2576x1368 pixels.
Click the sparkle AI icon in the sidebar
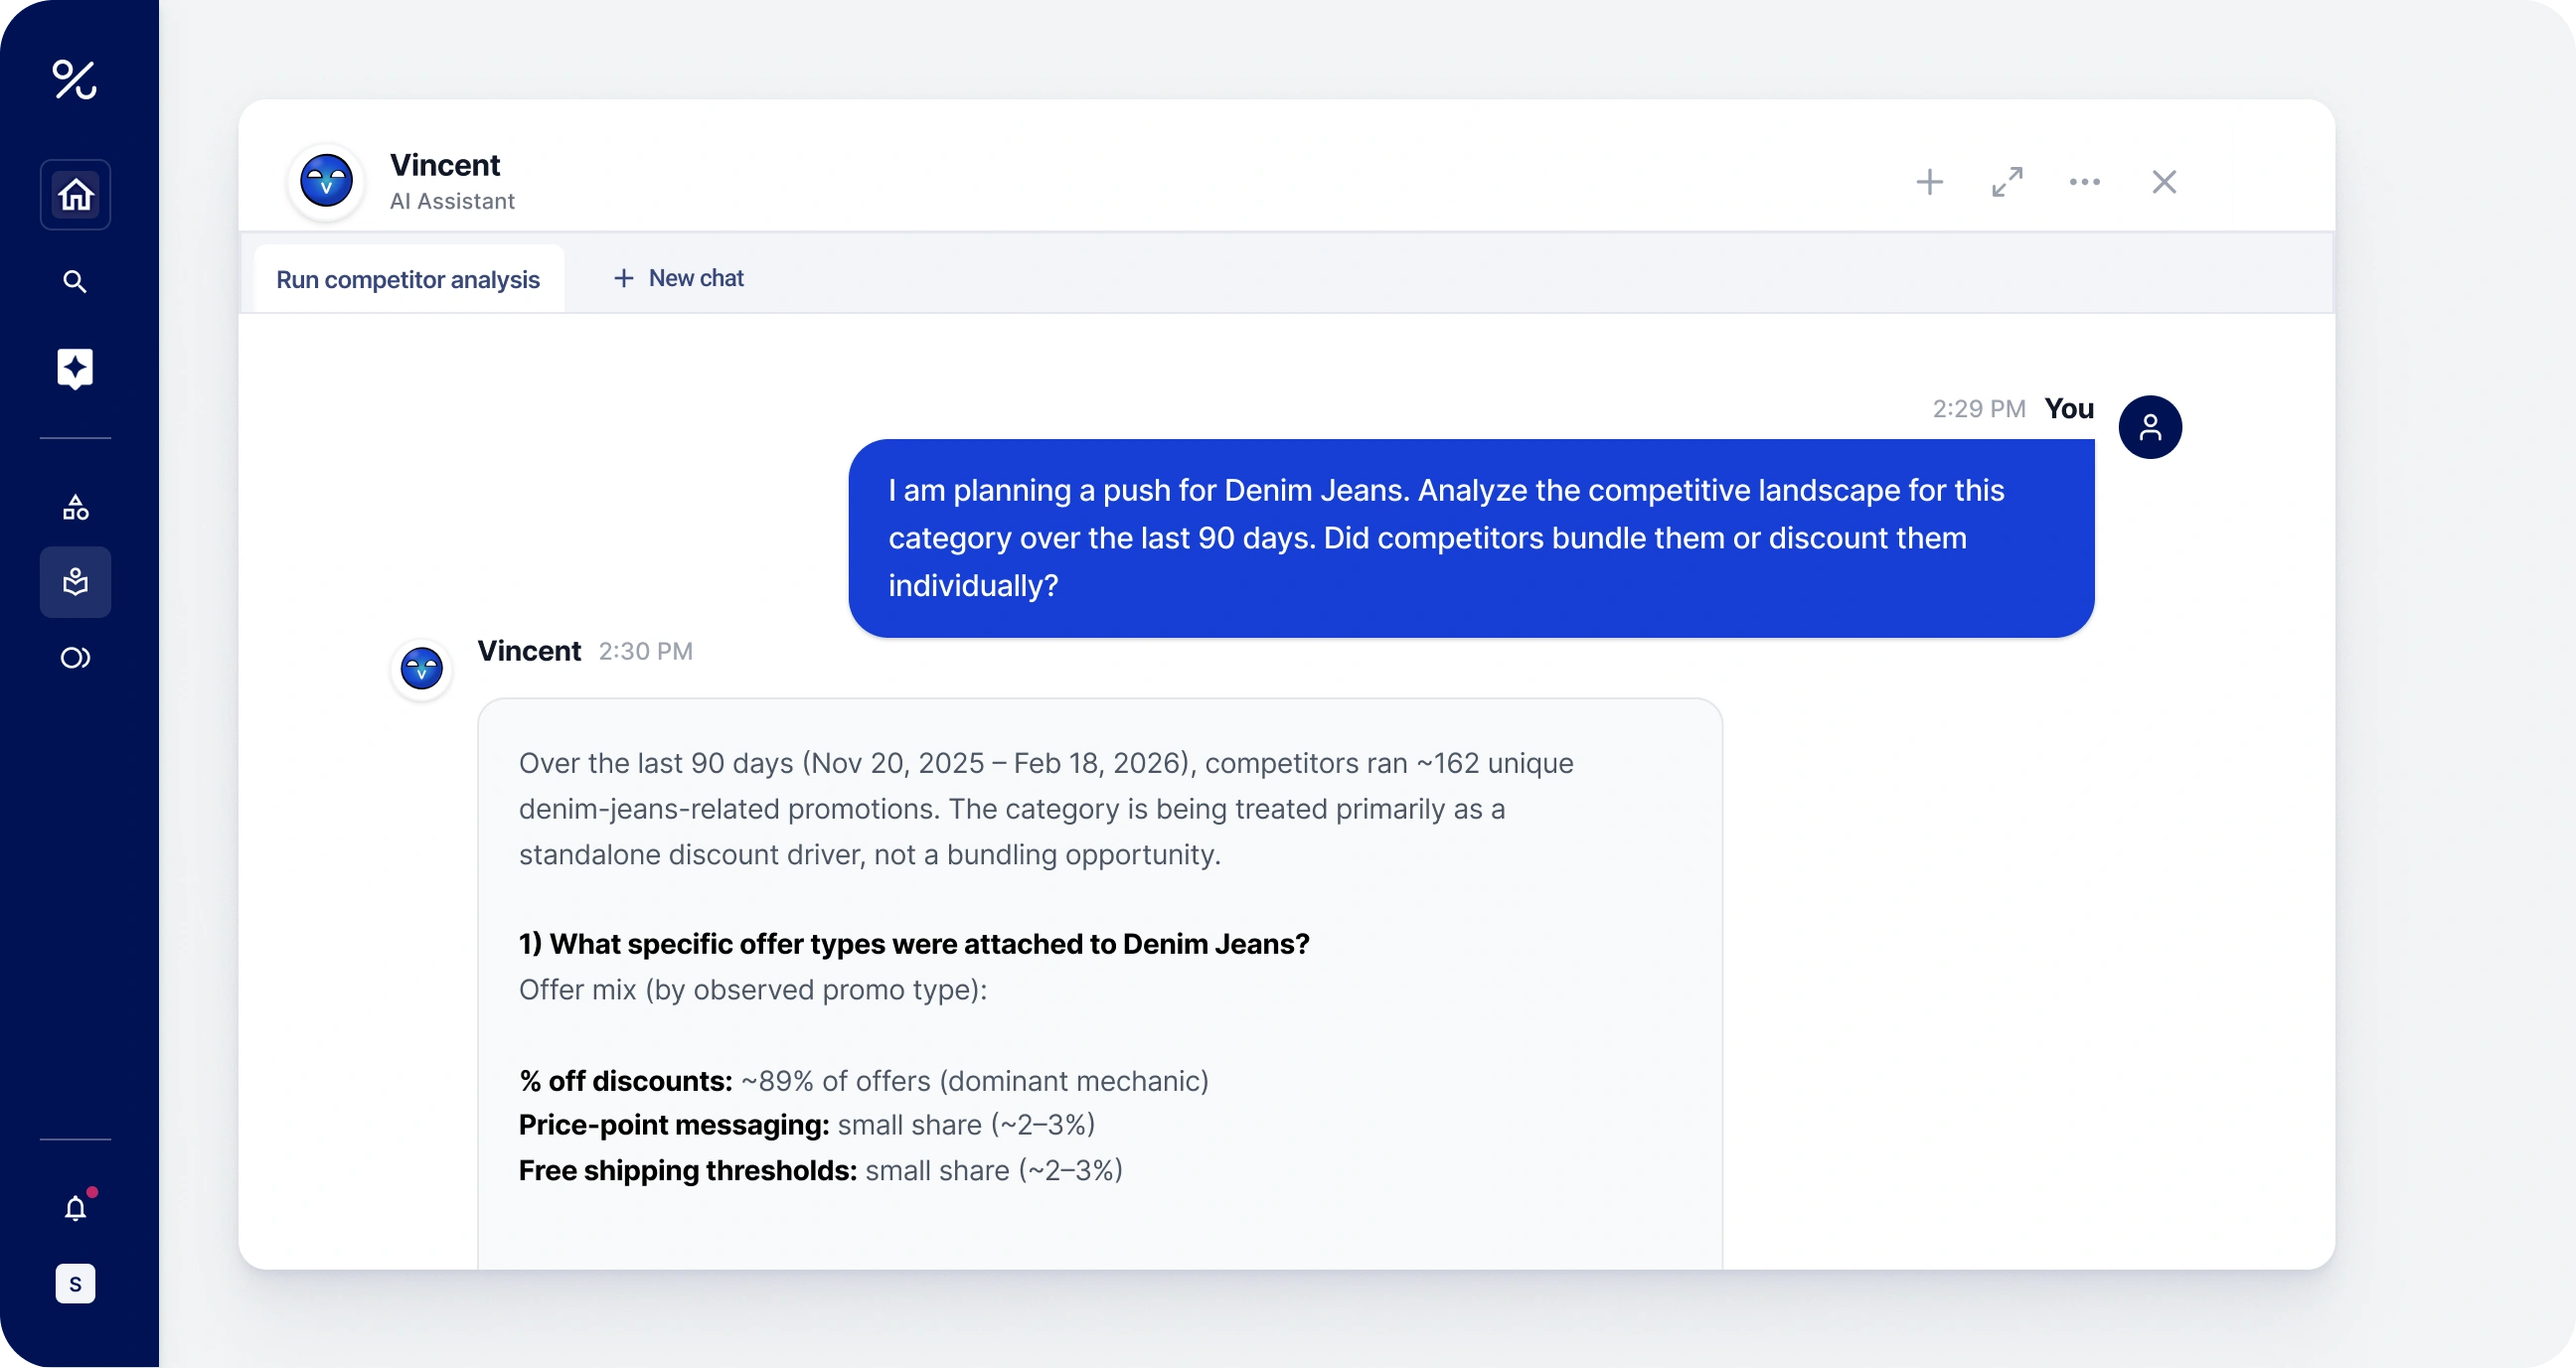(75, 368)
